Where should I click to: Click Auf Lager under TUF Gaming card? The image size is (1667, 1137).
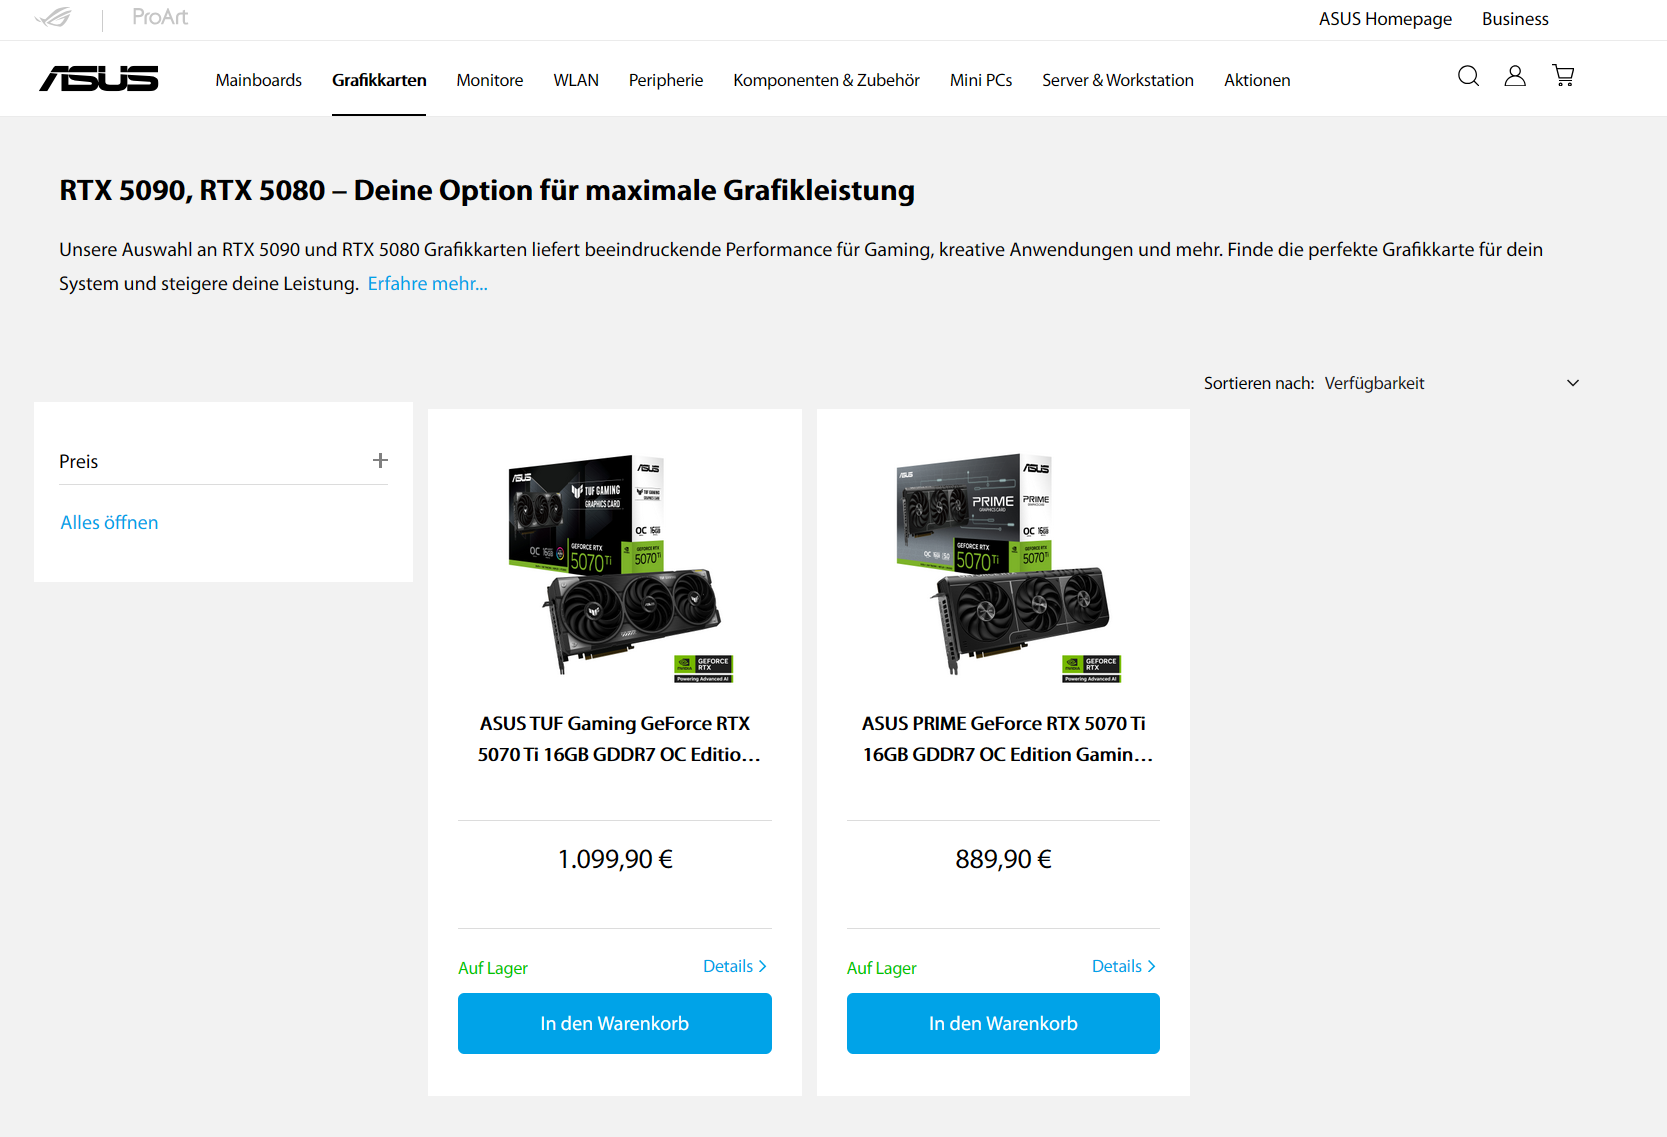click(x=493, y=968)
